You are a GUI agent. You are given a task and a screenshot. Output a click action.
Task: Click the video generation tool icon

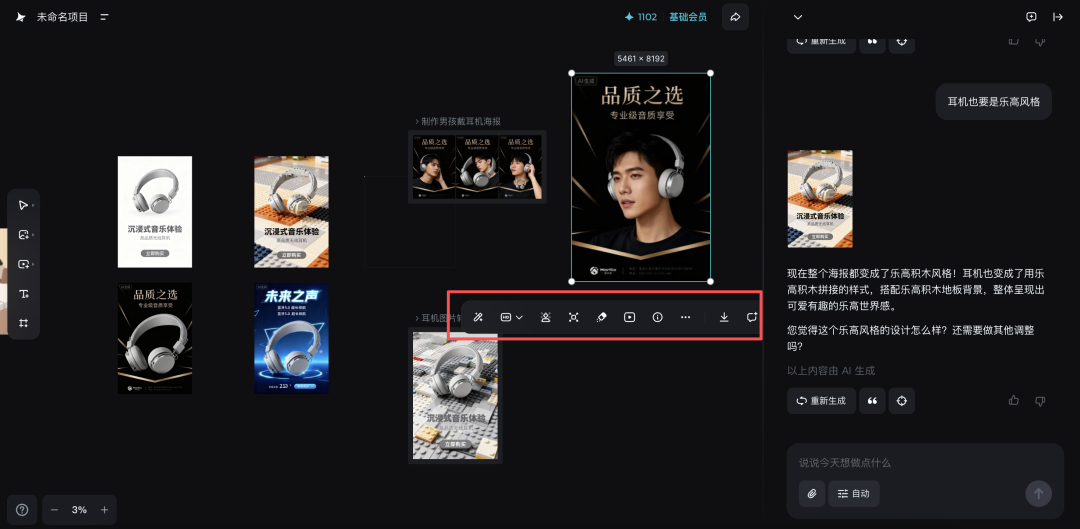coord(23,264)
